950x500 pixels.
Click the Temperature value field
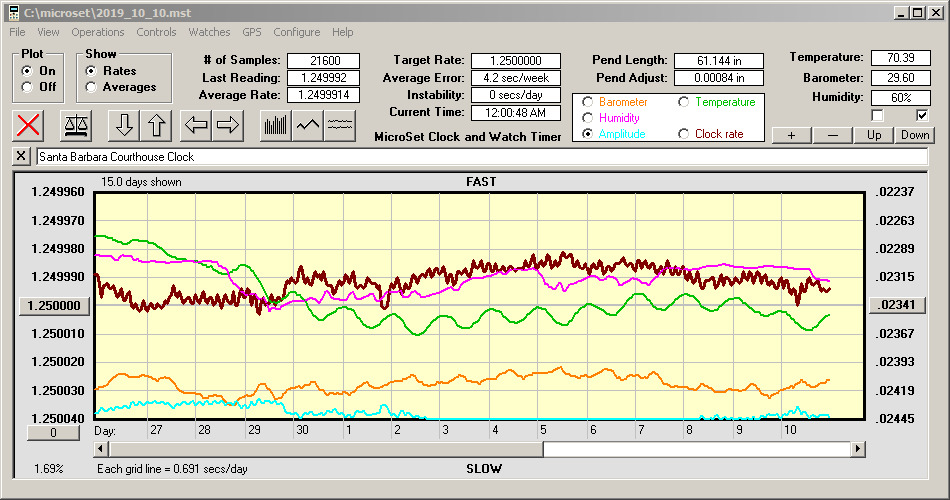click(900, 58)
